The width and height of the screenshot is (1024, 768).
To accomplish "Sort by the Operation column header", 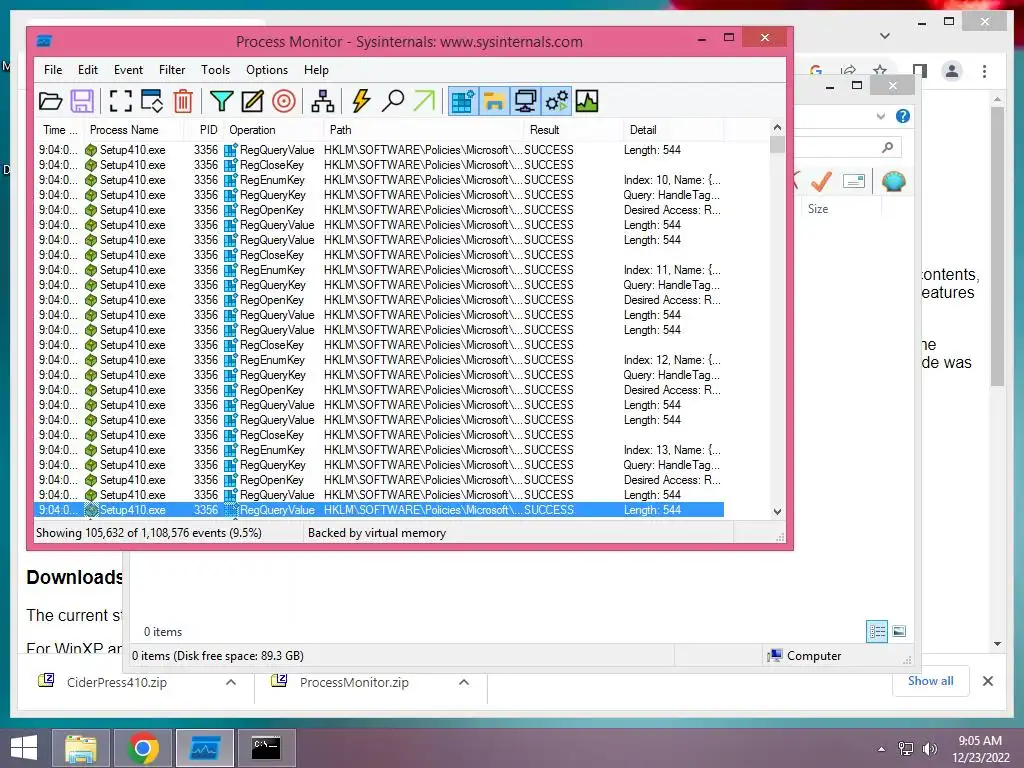I will (x=274, y=130).
